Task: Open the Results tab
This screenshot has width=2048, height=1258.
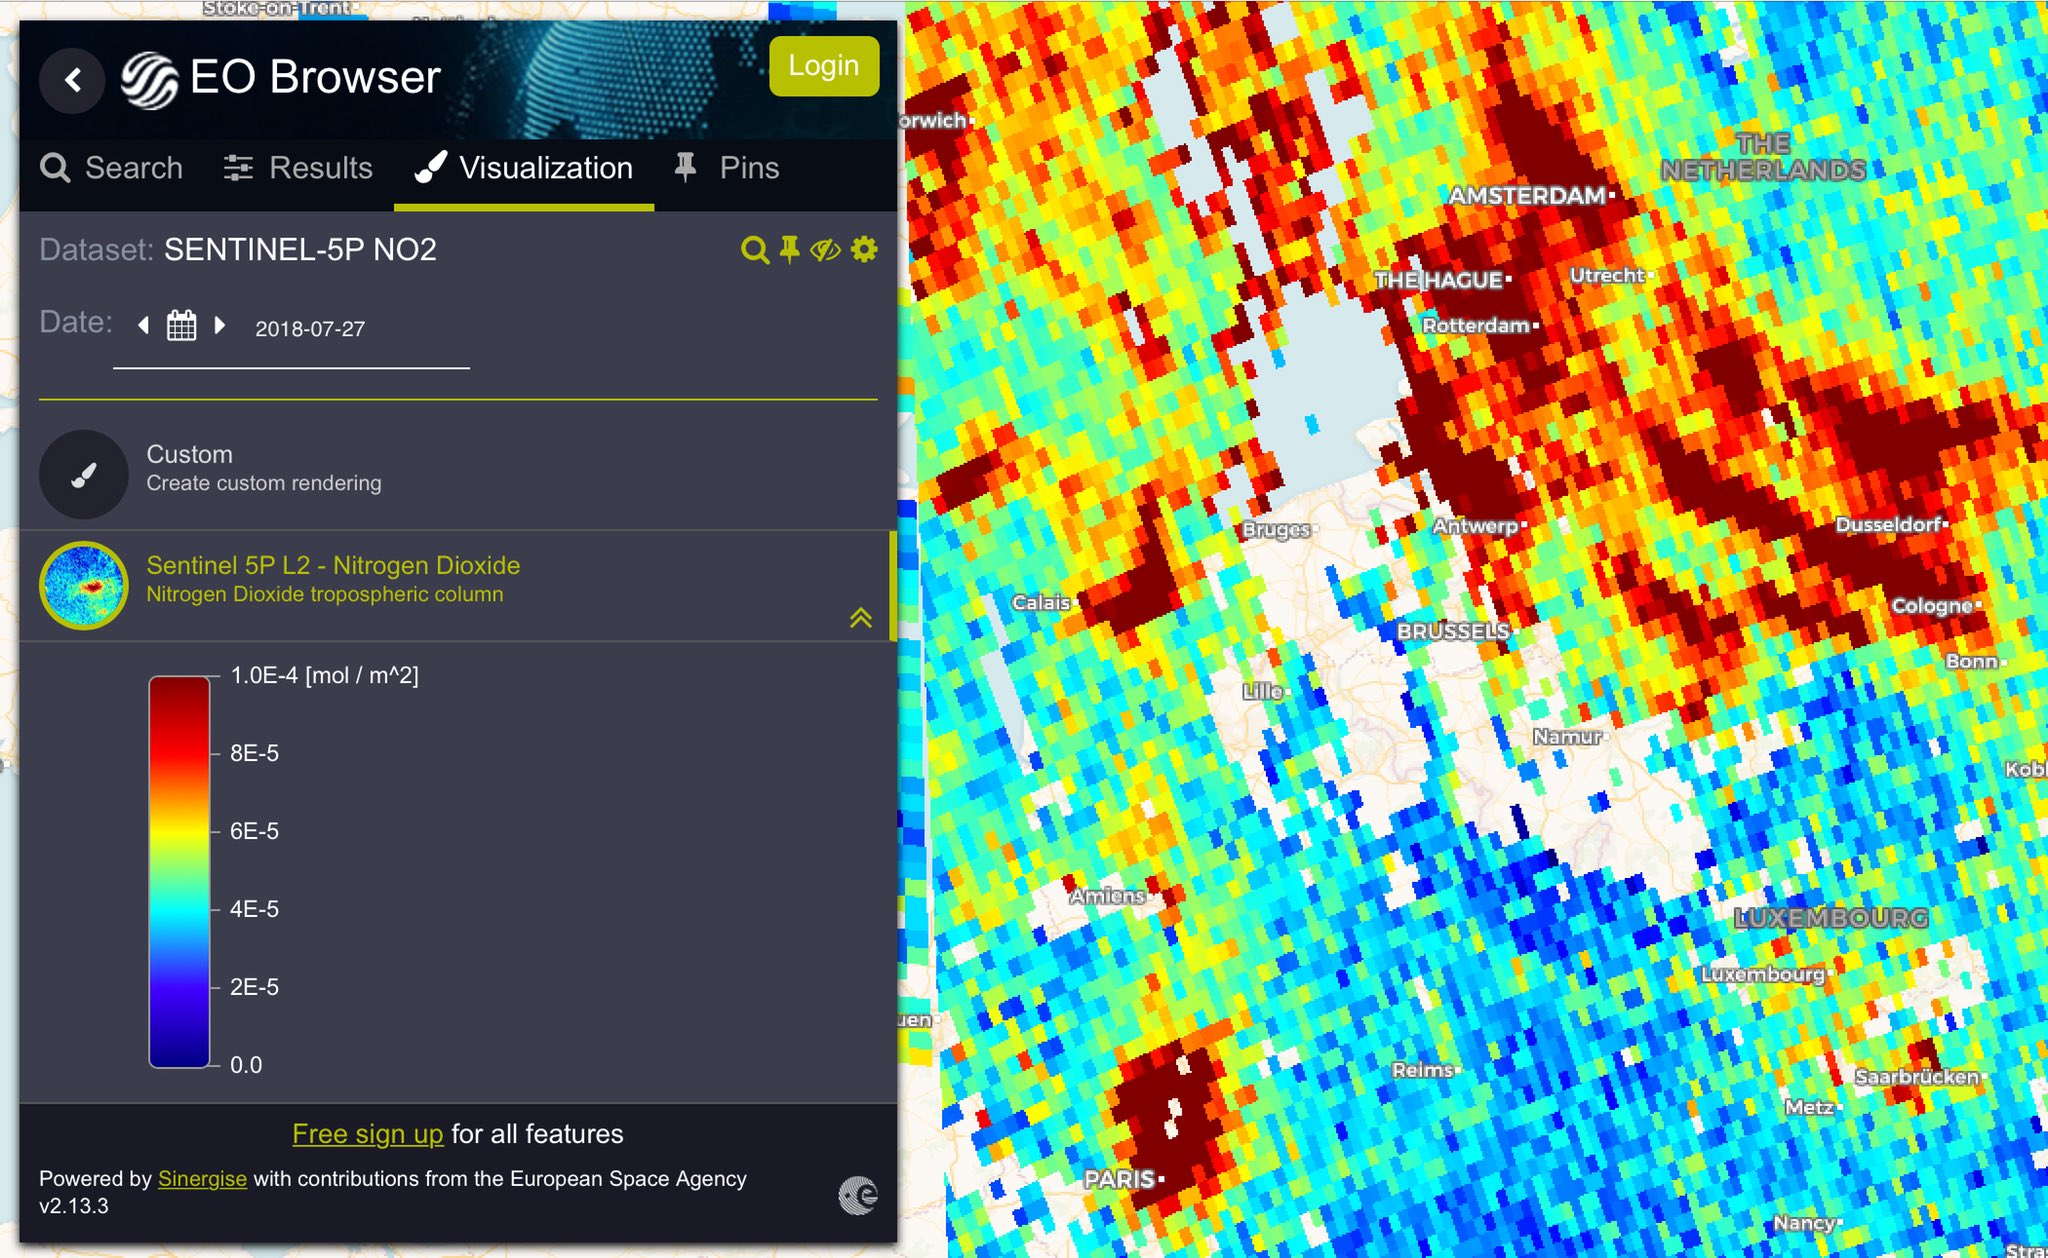Action: [x=298, y=168]
